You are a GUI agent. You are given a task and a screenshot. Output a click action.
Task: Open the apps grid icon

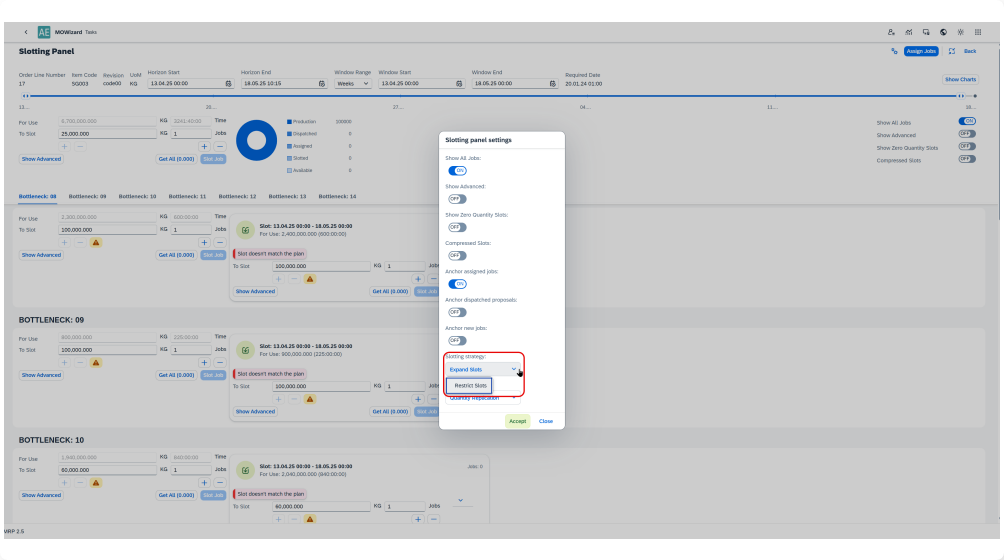click(978, 32)
